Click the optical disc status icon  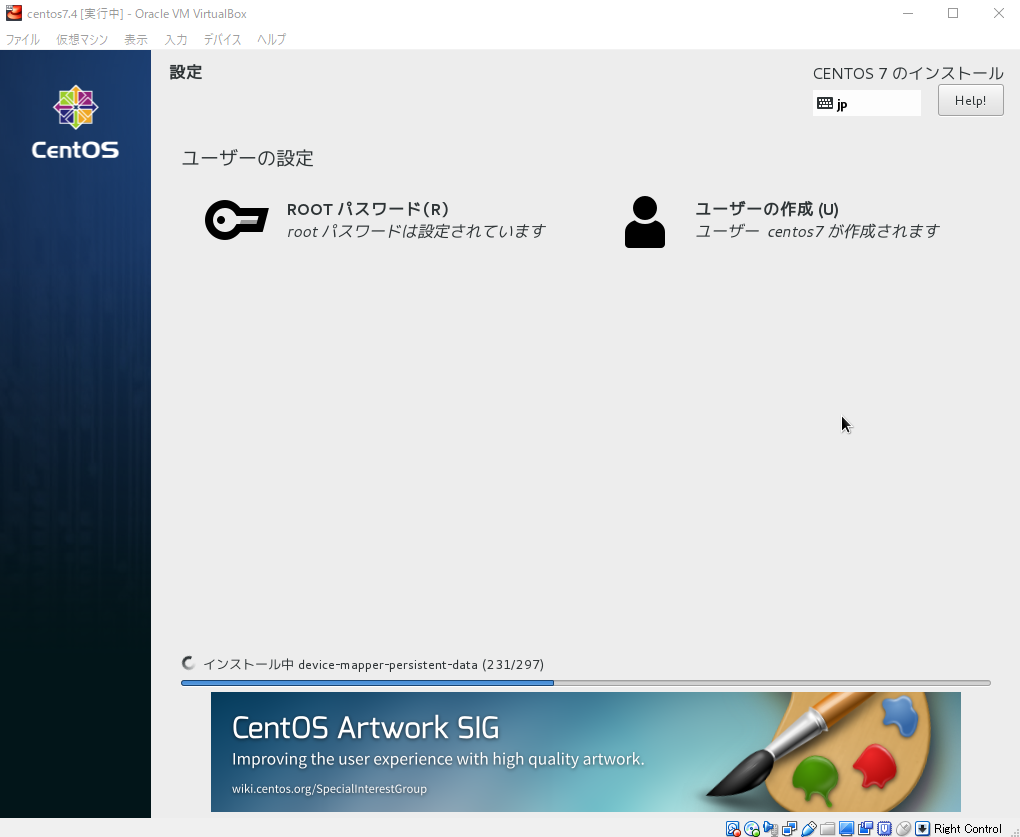click(x=752, y=828)
